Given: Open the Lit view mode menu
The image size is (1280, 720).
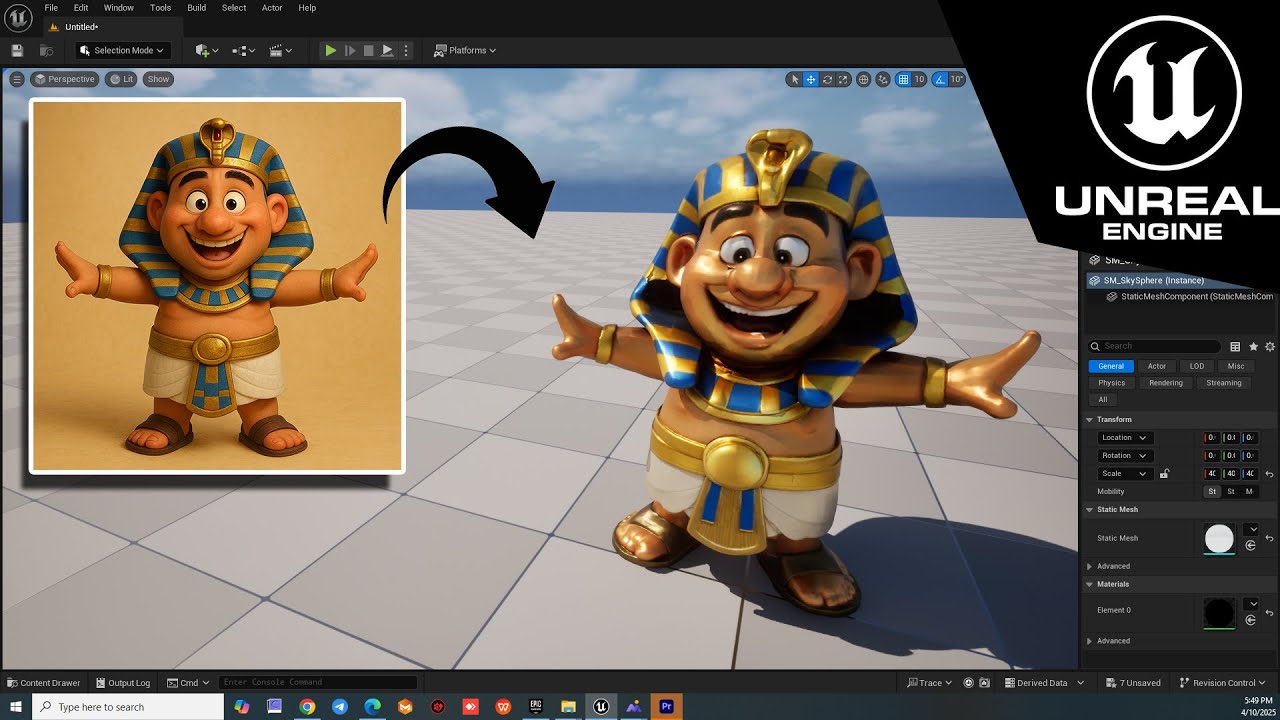Looking at the screenshot, I should pyautogui.click(x=122, y=79).
